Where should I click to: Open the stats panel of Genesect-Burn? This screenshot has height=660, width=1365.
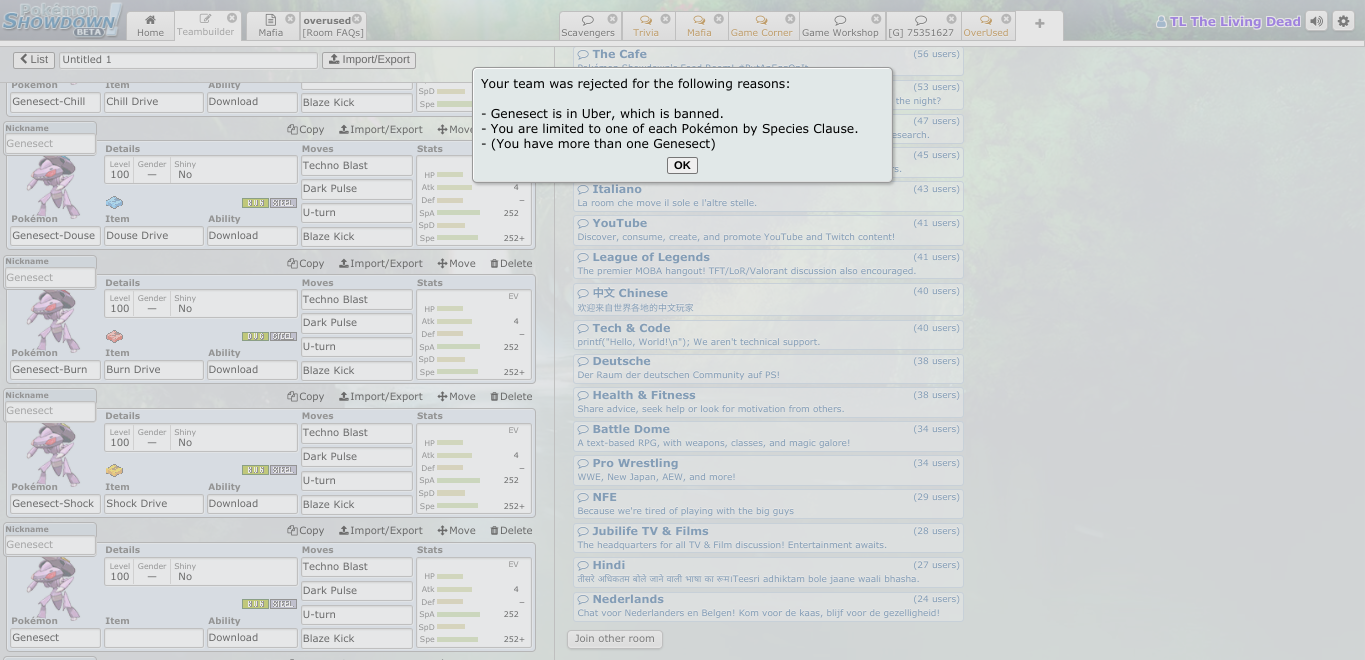(x=474, y=334)
